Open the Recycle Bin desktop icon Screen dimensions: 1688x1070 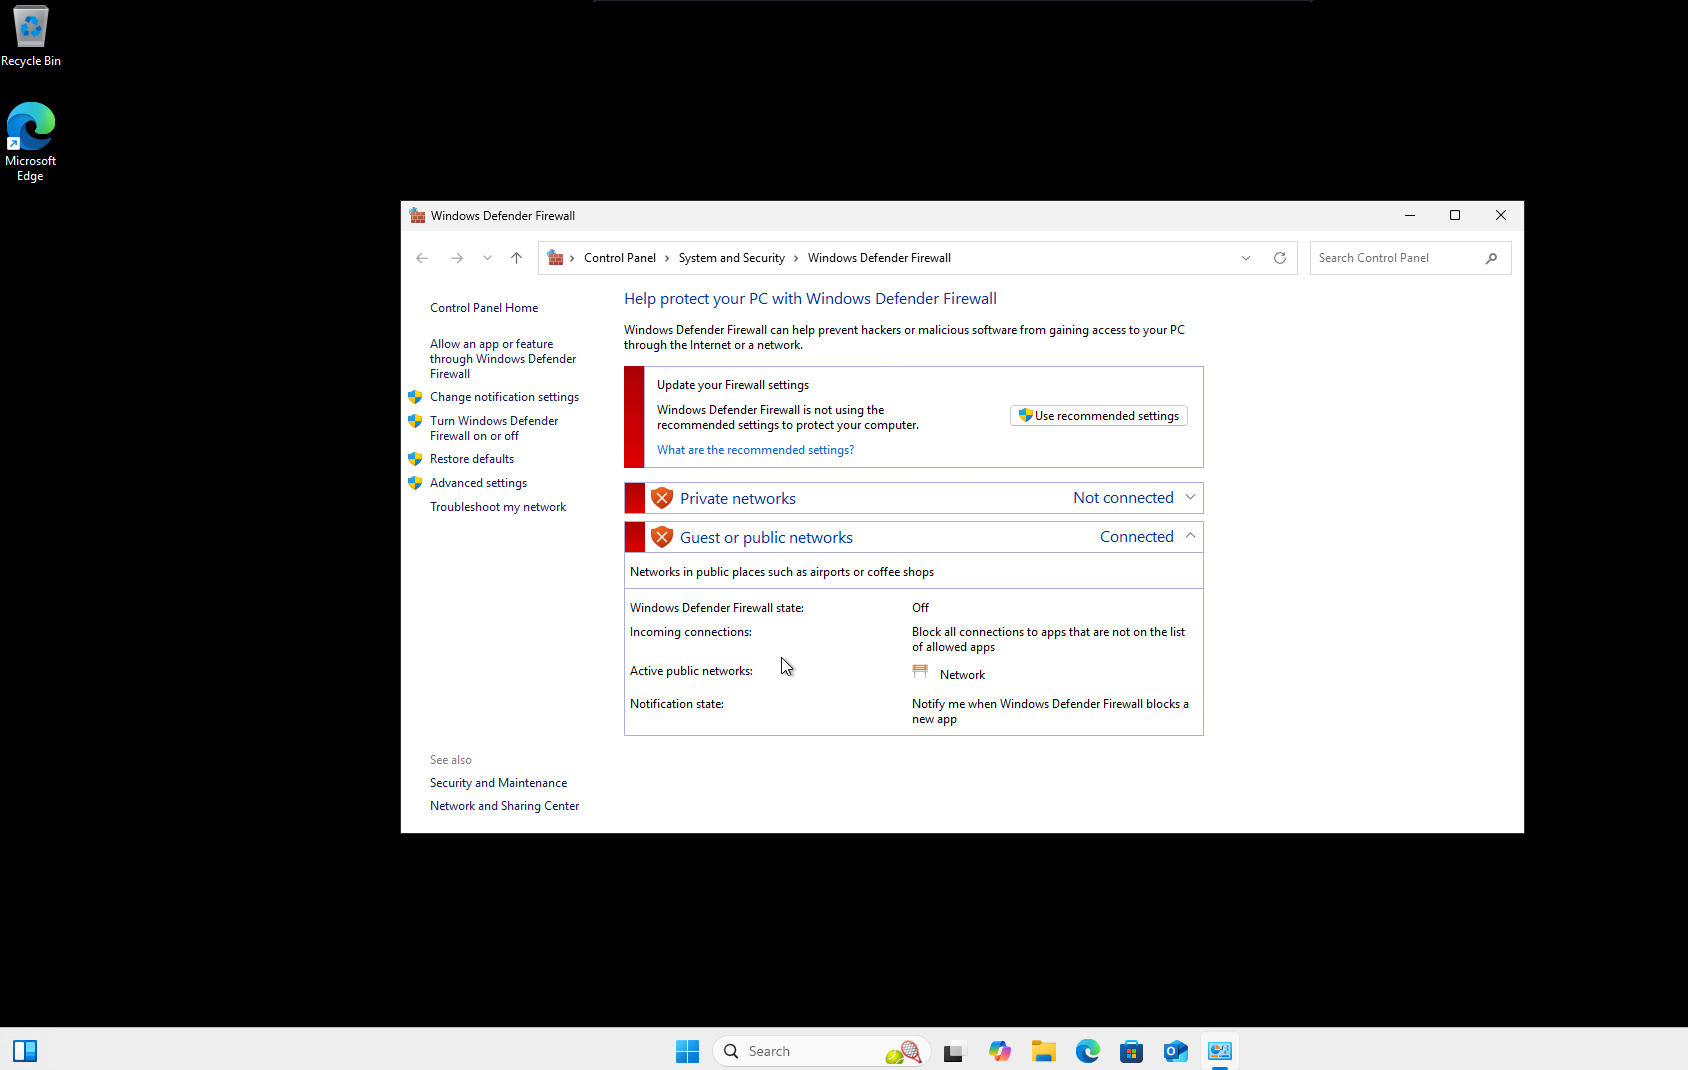(x=31, y=36)
